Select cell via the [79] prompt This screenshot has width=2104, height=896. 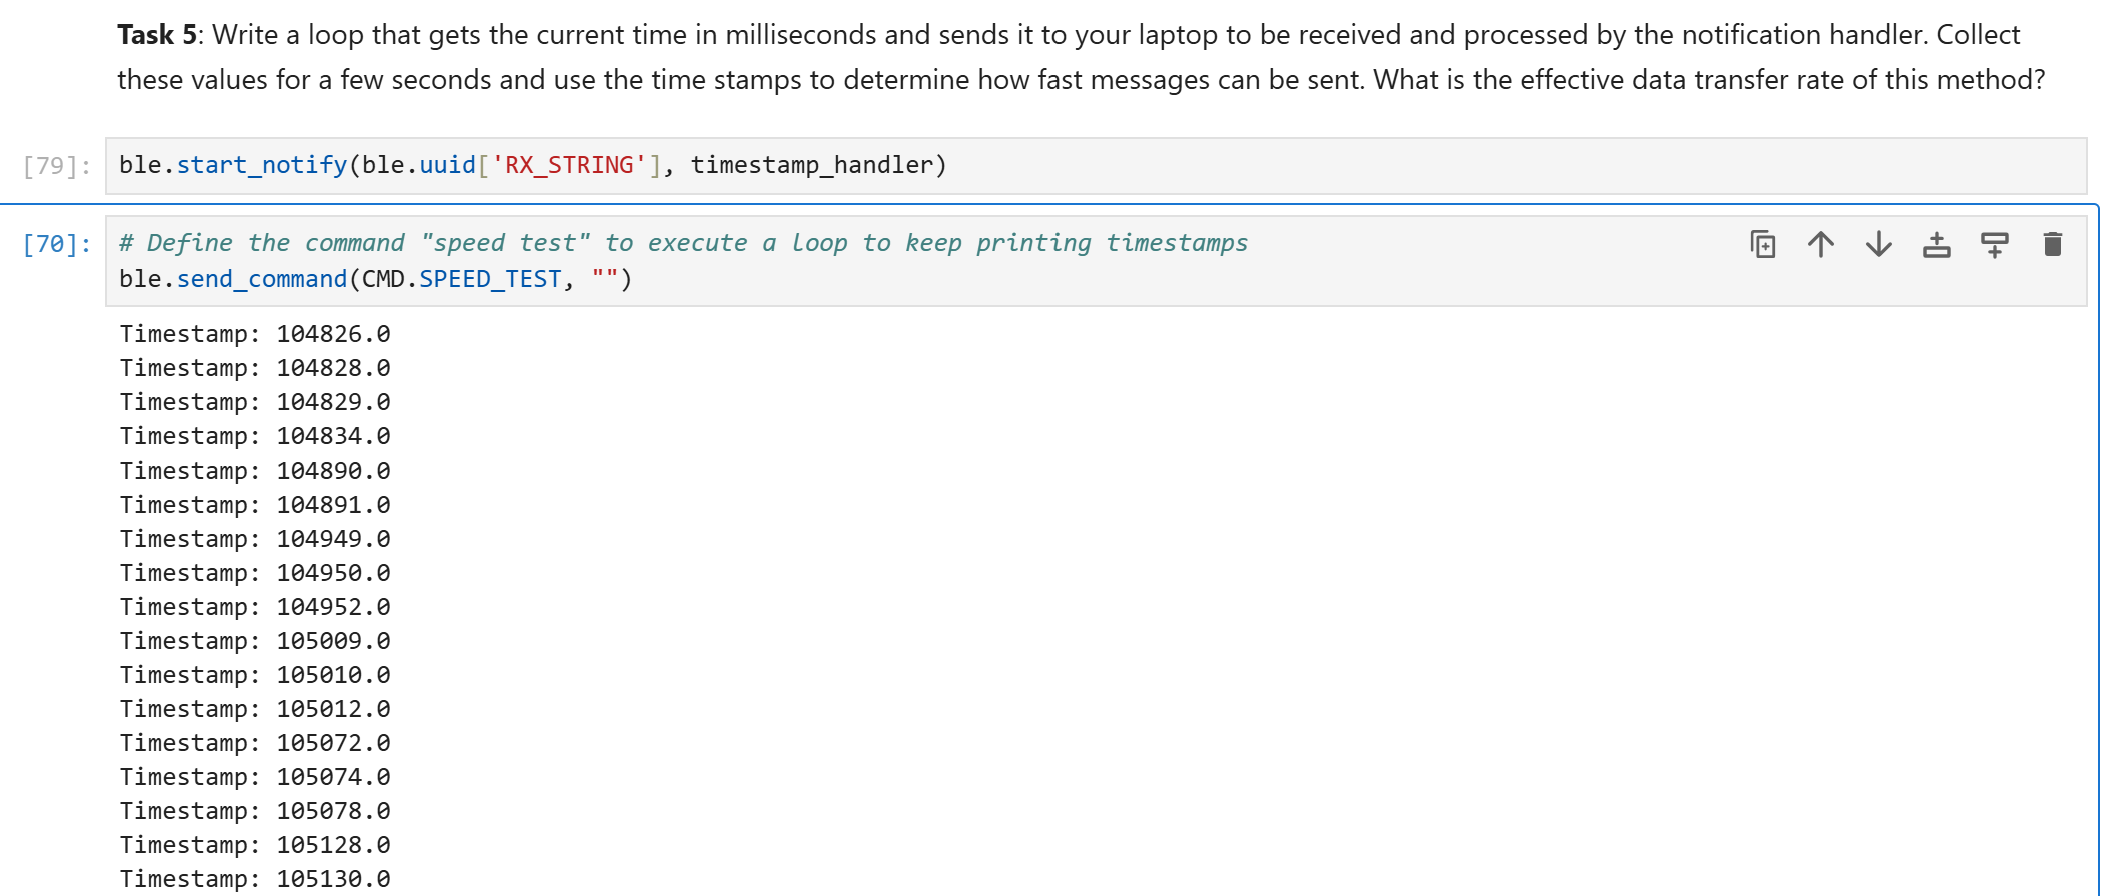(x=57, y=166)
